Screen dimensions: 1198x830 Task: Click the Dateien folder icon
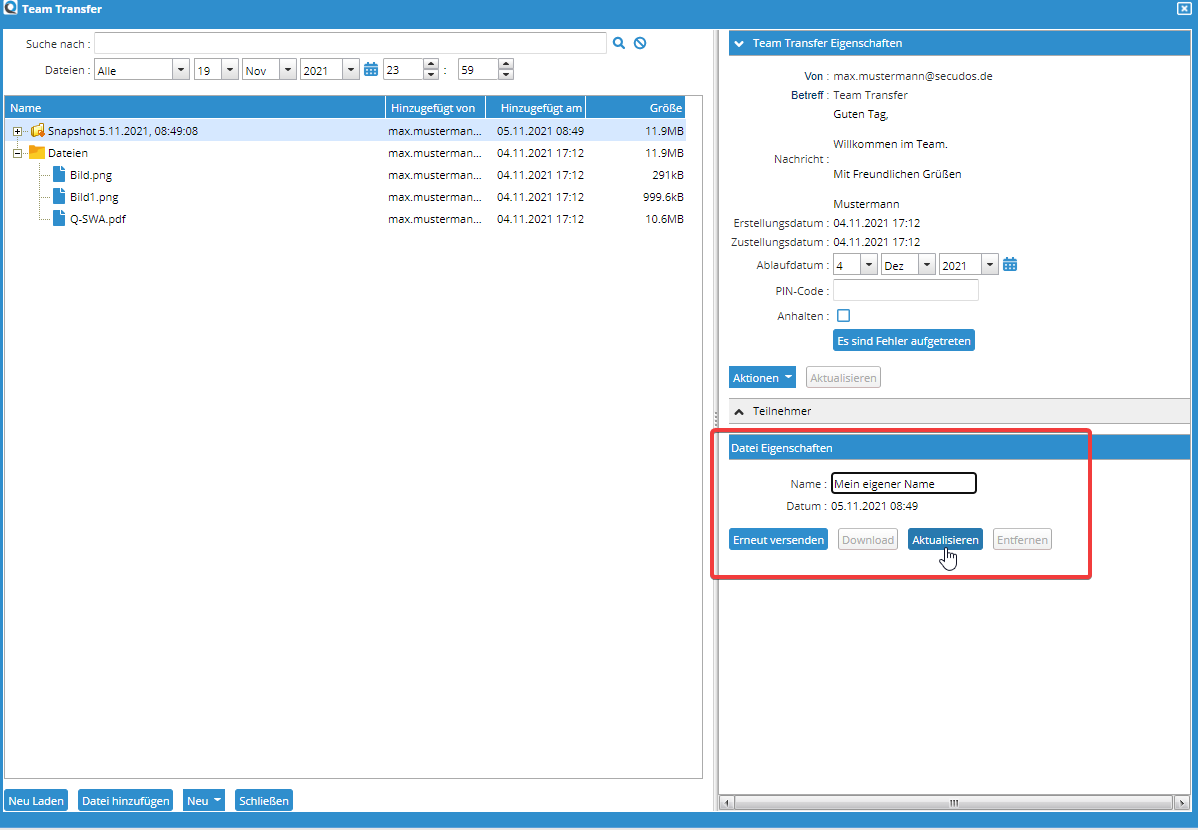[37, 153]
